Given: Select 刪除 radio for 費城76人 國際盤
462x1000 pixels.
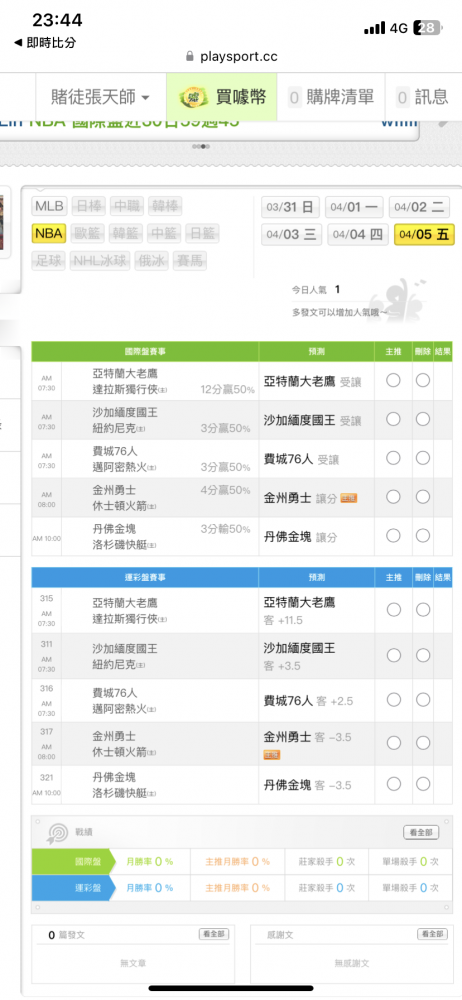Looking at the screenshot, I should point(423,458).
